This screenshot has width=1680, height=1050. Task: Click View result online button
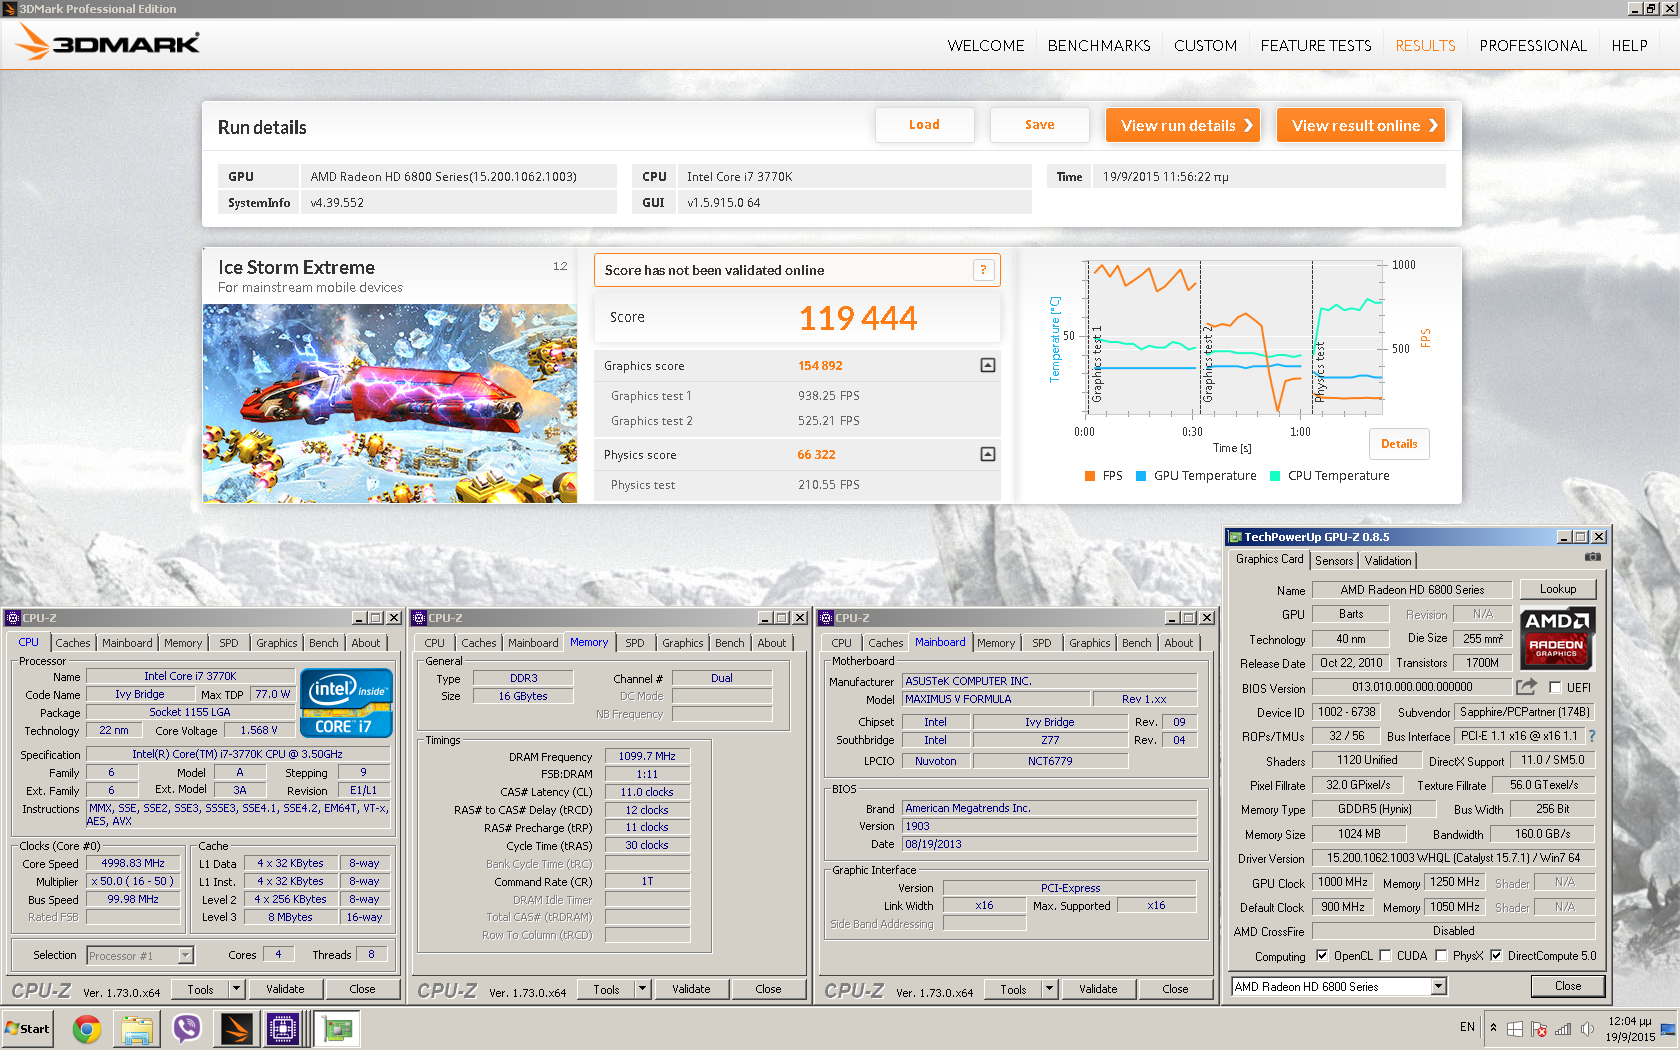tap(1360, 125)
